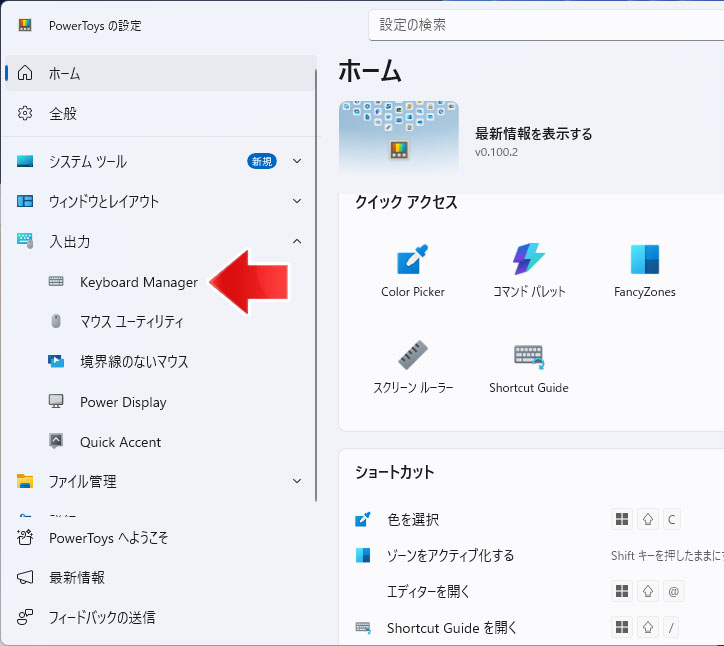724x646 pixels.
Task: Click the 新規 badge on システム ツール
Action: click(x=262, y=161)
